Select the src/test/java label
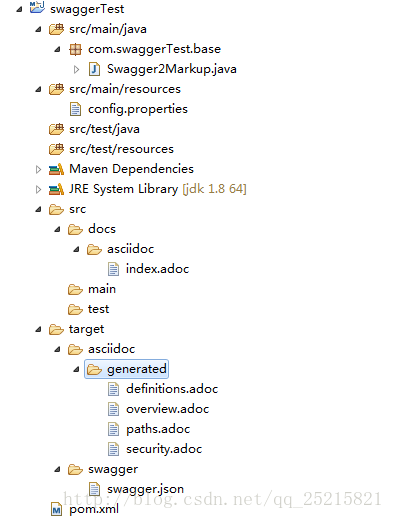 [104, 129]
